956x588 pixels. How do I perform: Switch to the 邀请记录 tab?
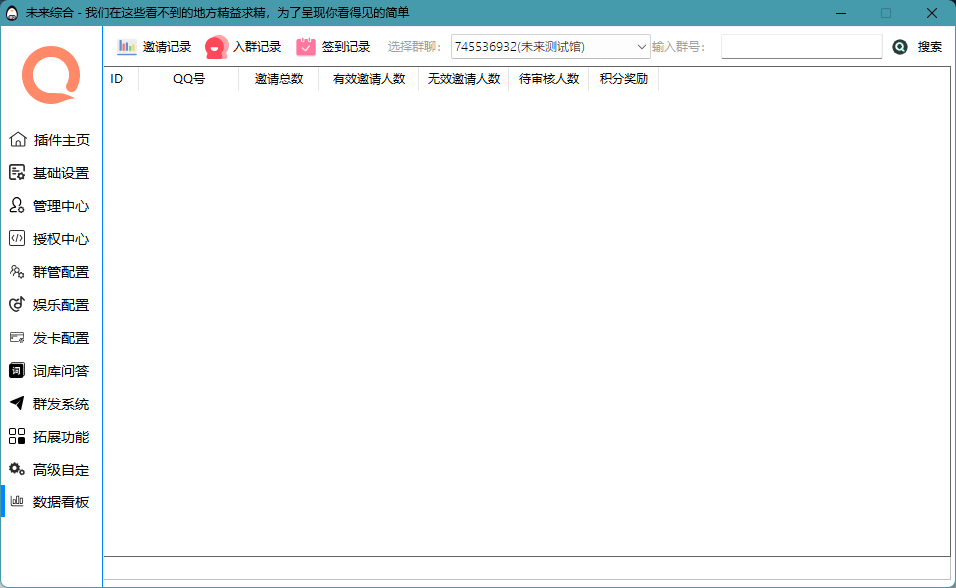[154, 47]
